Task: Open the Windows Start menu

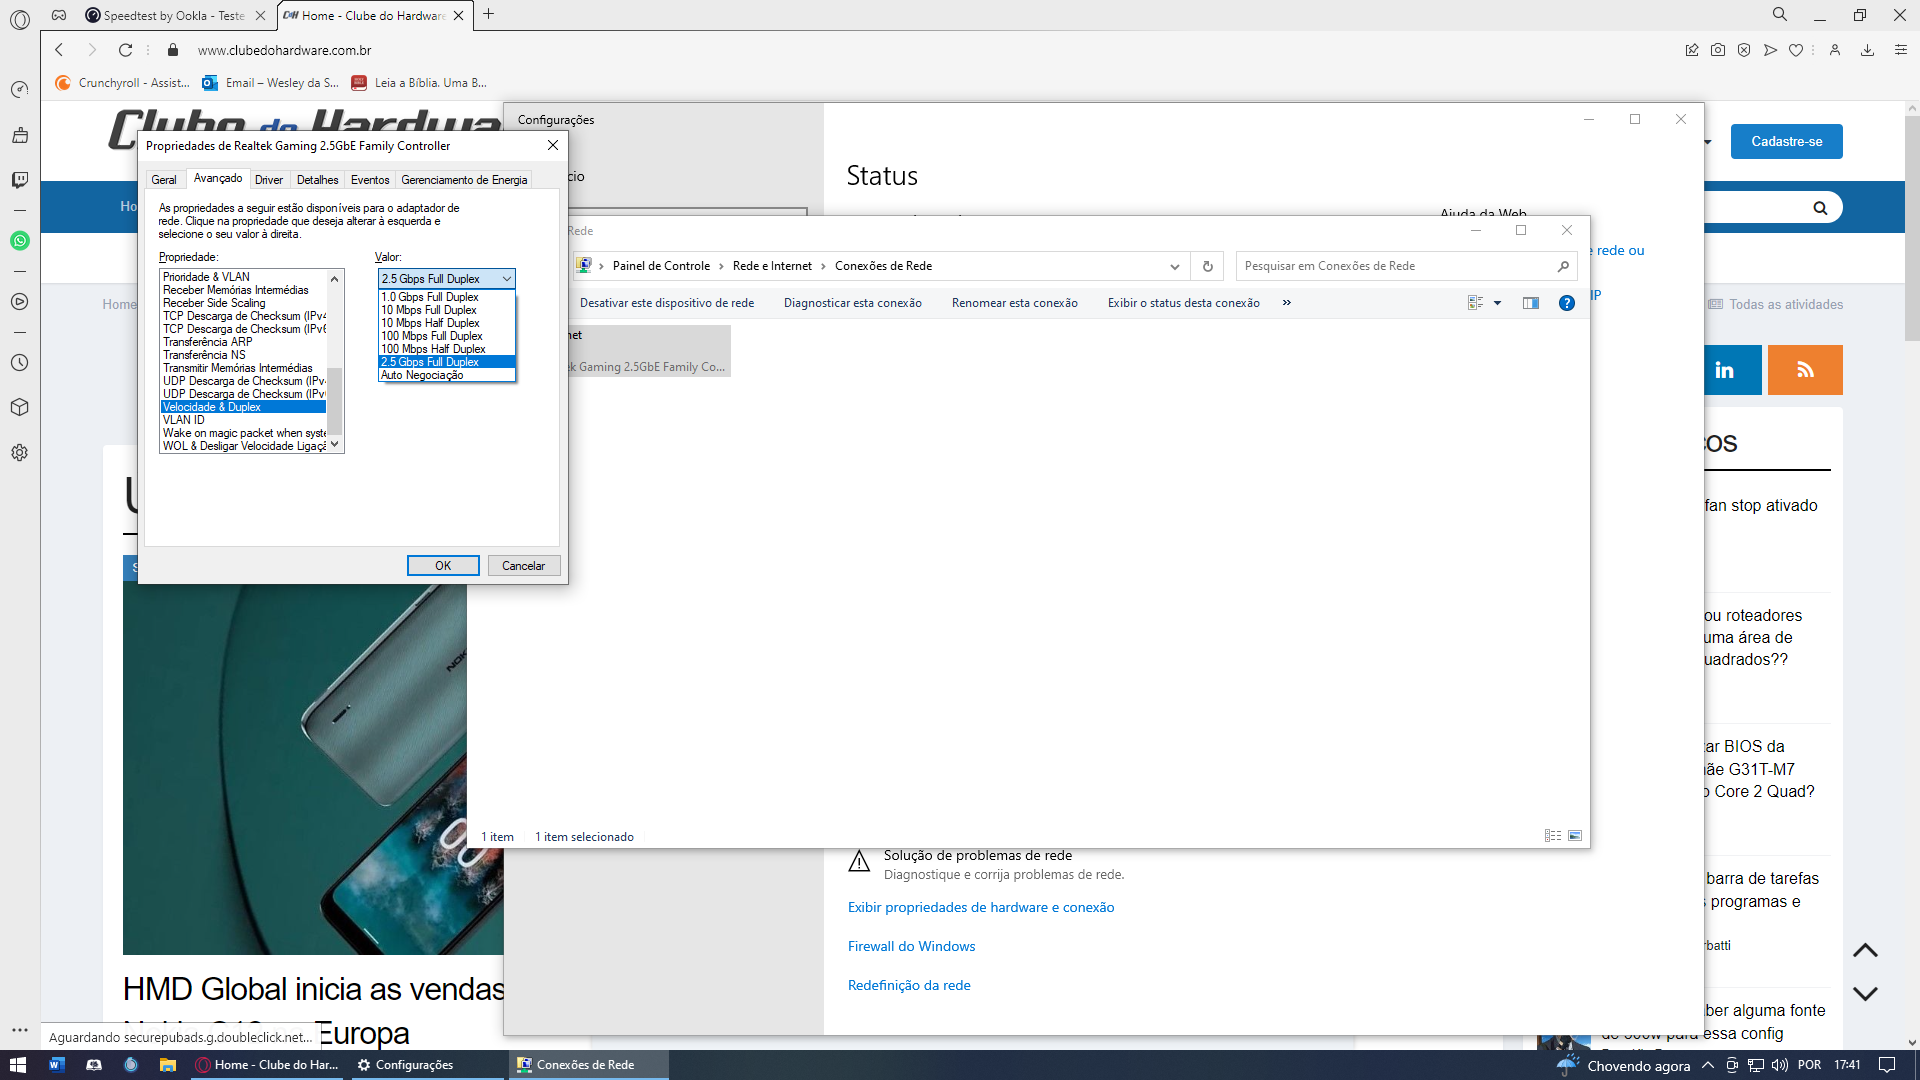Action: tap(18, 1065)
